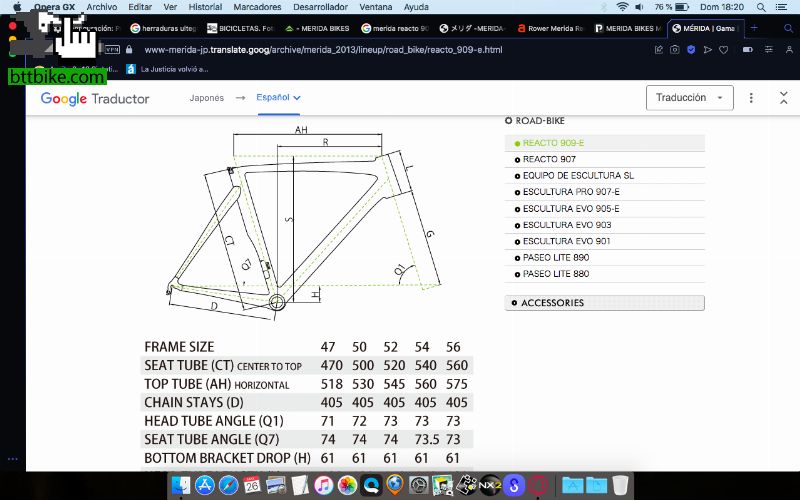Click the Calendar icon in dock
Screen dimensions: 800x500
coord(252,486)
